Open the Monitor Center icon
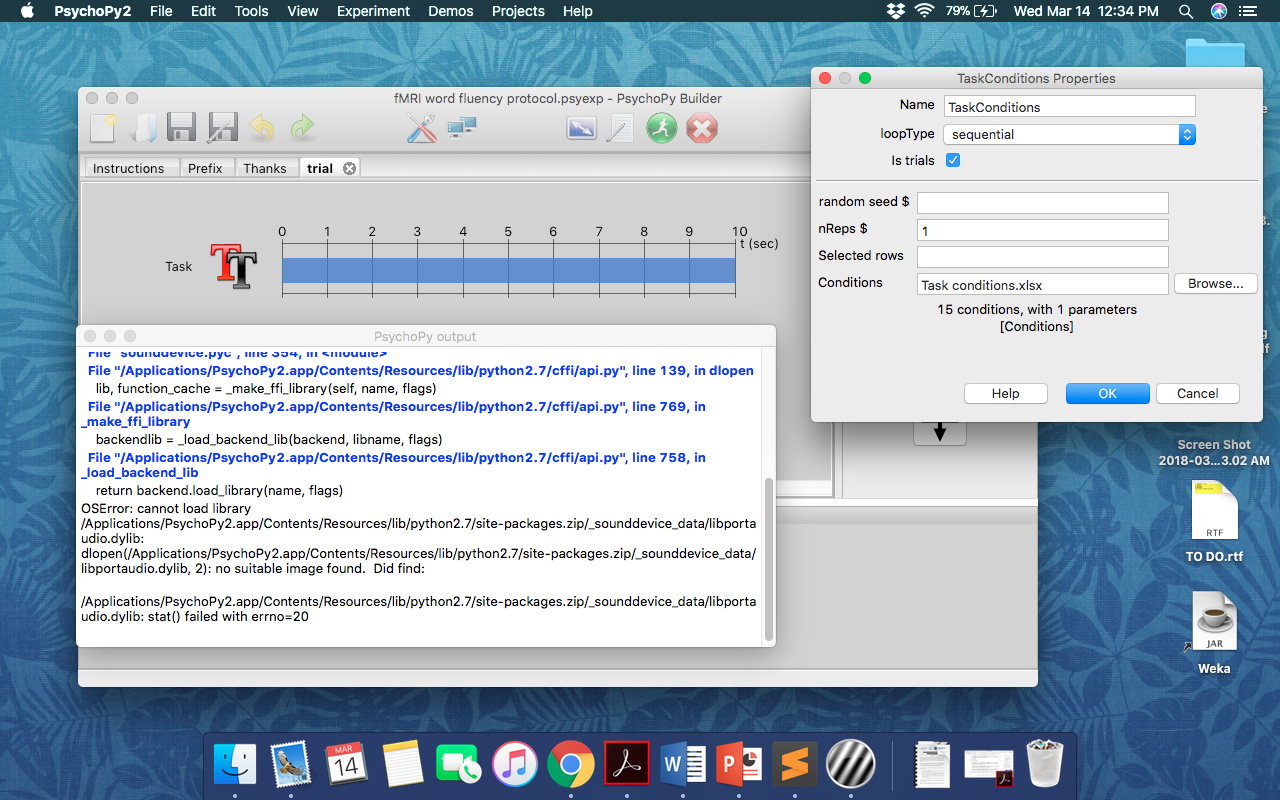The width and height of the screenshot is (1280, 800). coord(461,128)
